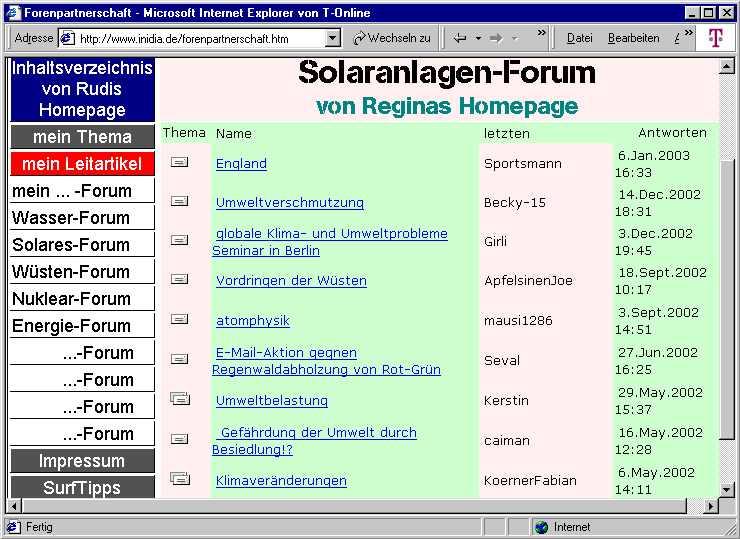Open the Klimaveränderungen thread link
This screenshot has width=740, height=539.
pyautogui.click(x=281, y=480)
